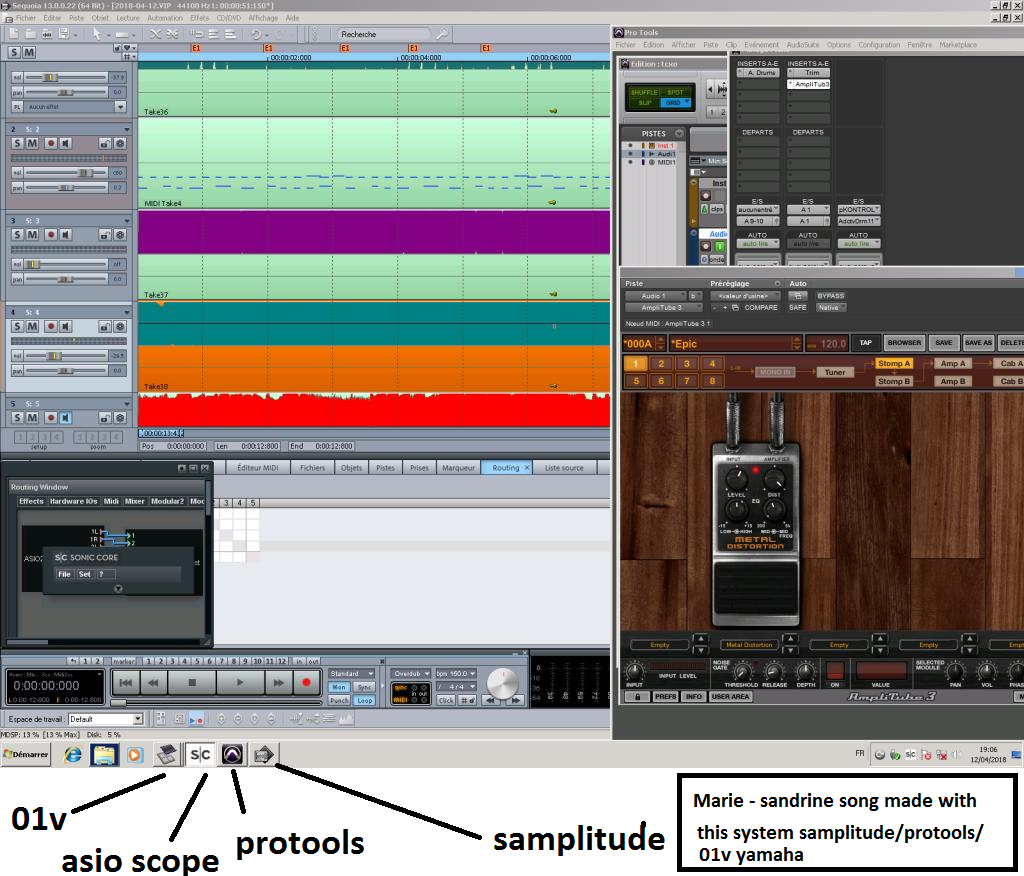Open track 2 settings gear icon
Screen dimensions: 1024x876
[121, 143]
